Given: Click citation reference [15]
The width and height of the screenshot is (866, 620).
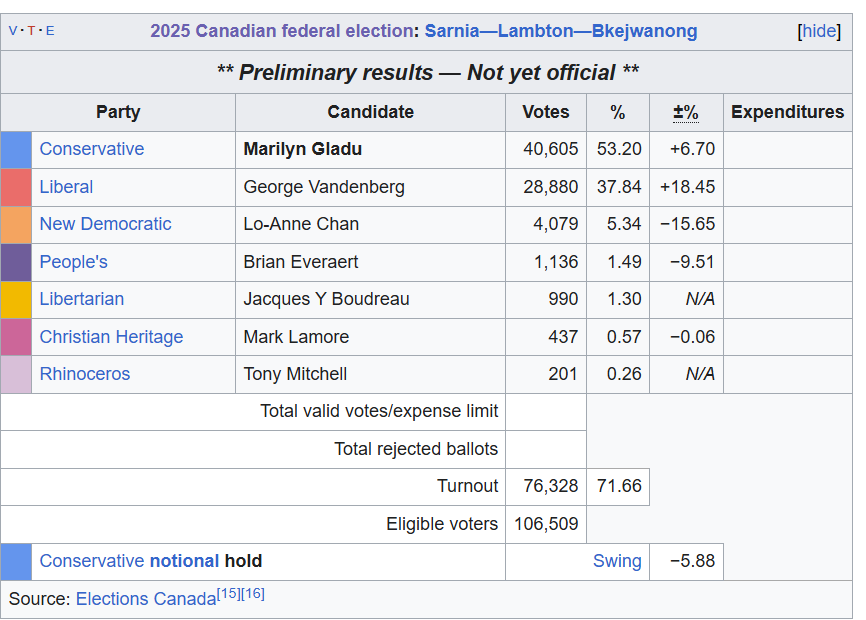Looking at the screenshot, I should [x=229, y=594].
